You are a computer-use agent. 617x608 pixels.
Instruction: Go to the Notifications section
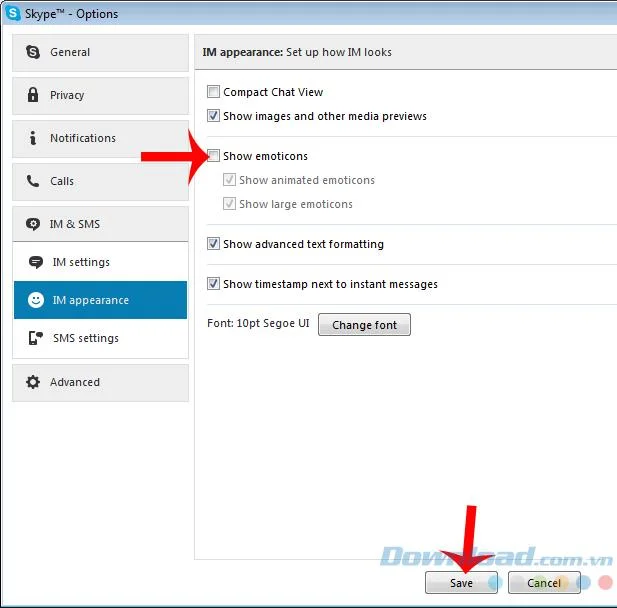point(100,139)
